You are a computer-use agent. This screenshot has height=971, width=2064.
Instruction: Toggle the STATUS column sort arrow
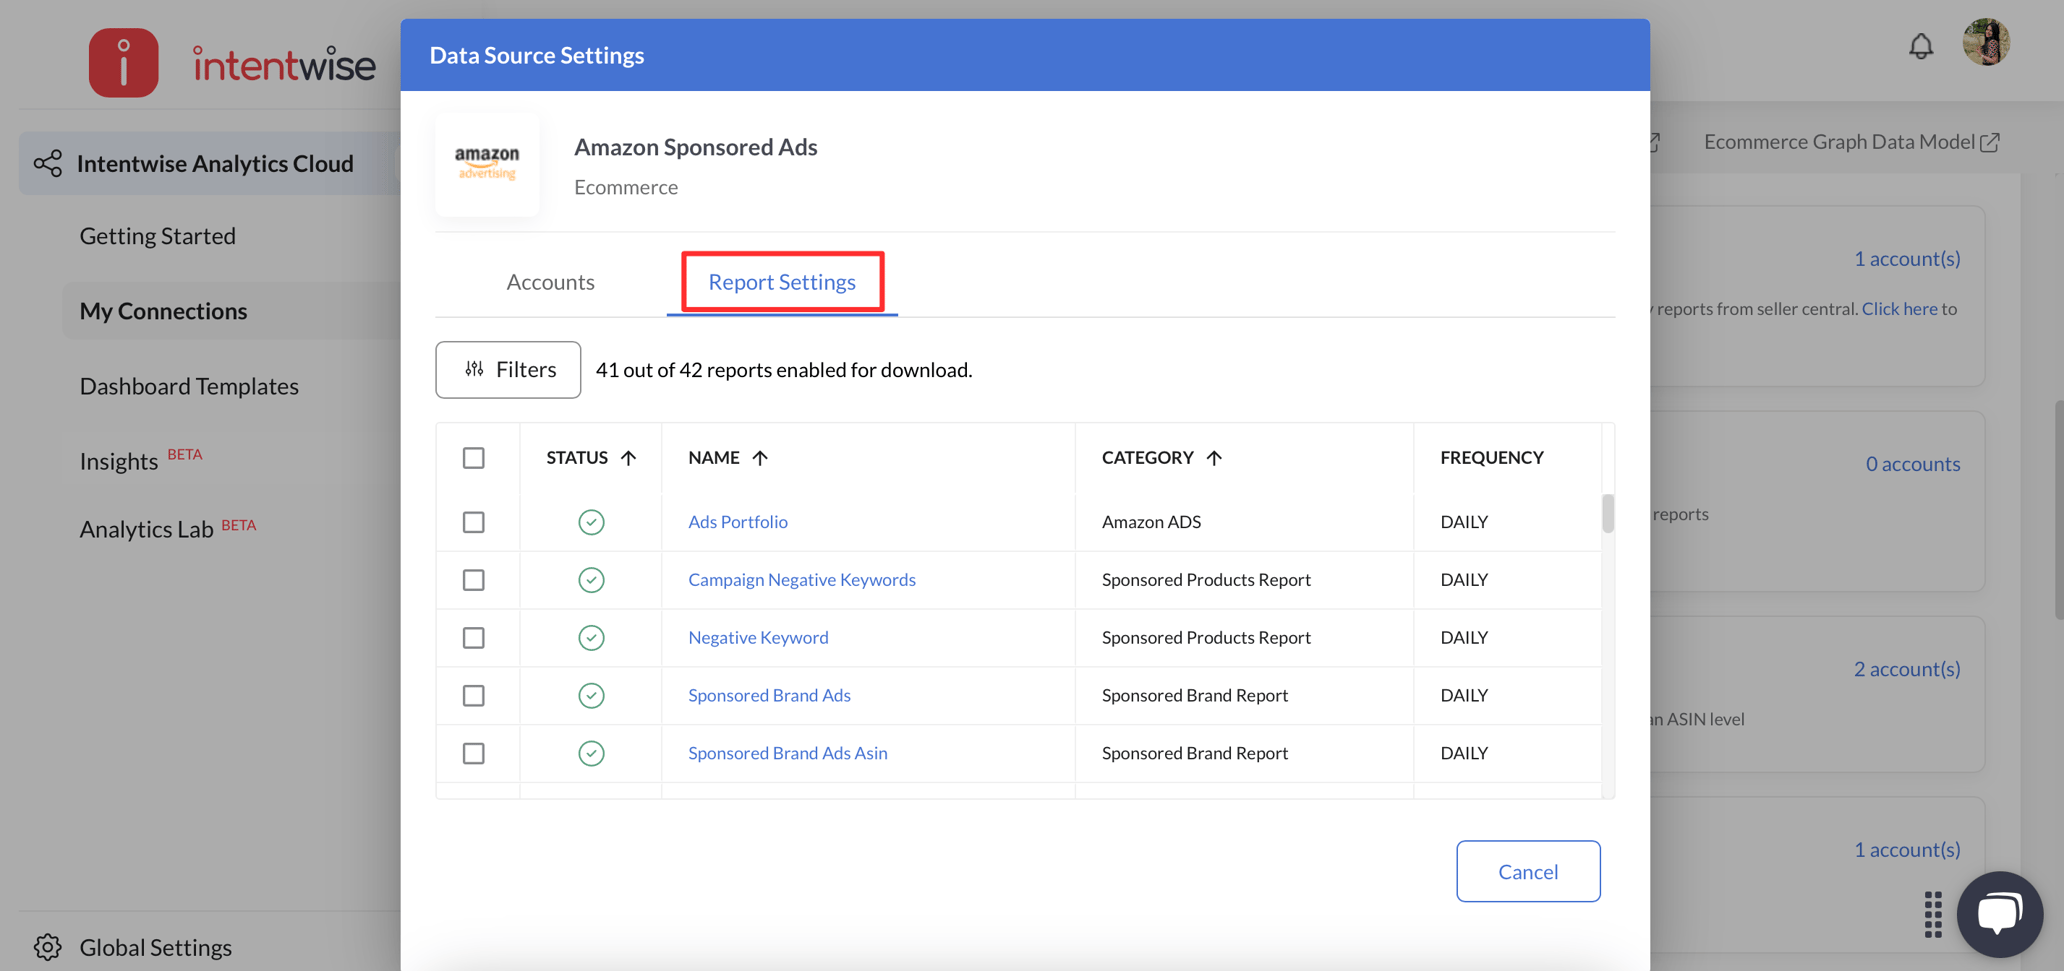pos(629,457)
